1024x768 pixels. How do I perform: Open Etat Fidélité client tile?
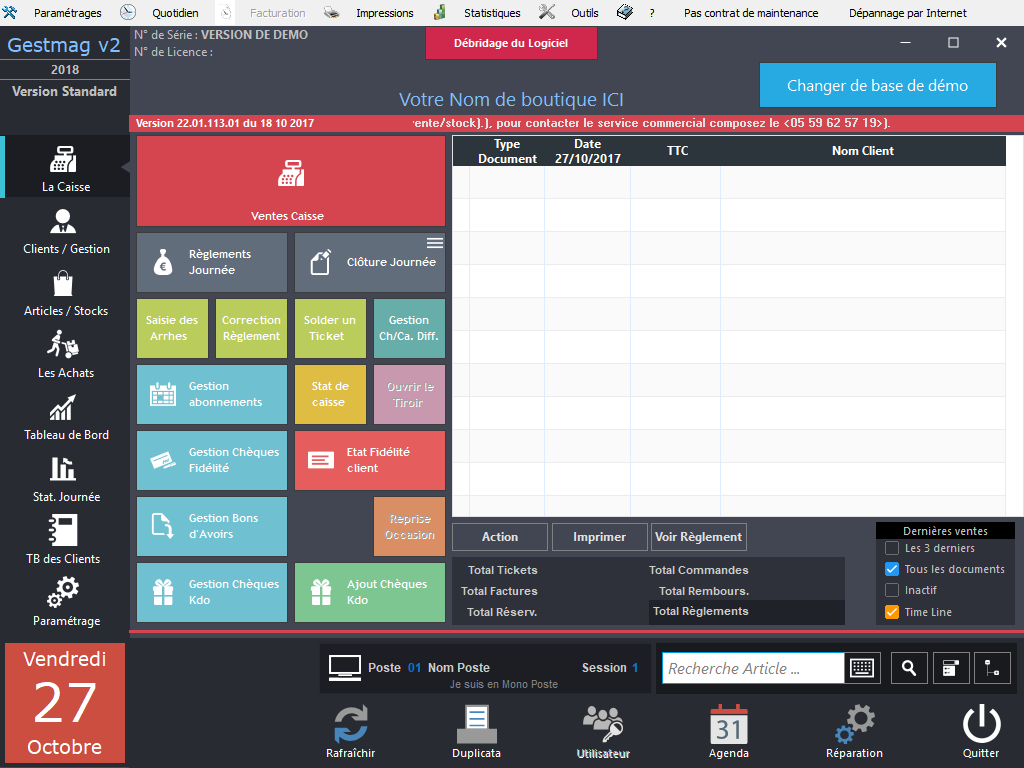pyautogui.click(x=370, y=460)
